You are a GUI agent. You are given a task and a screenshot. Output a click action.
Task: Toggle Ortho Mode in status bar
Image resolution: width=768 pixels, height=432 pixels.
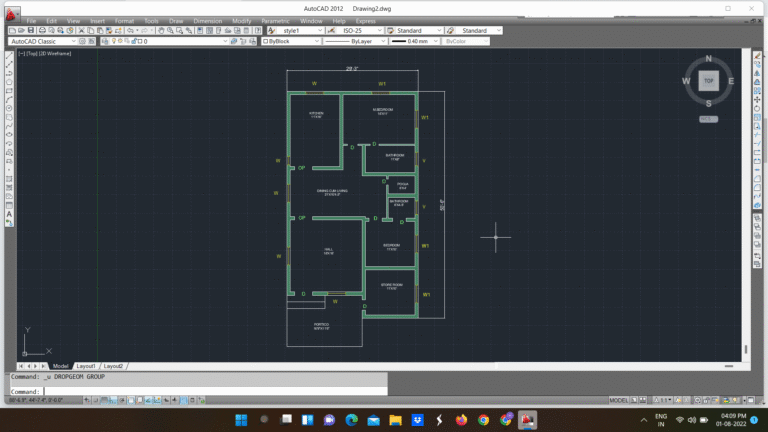click(113, 400)
